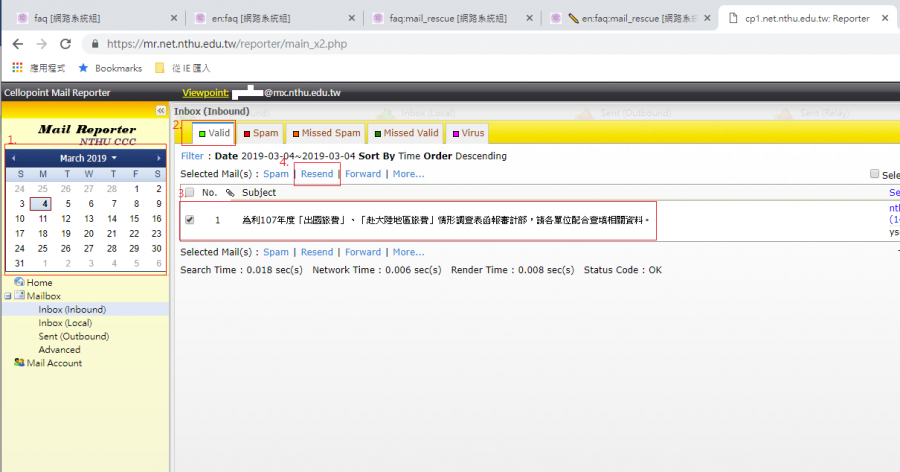The width and height of the screenshot is (900, 472).
Task: Click the Mail Account icon
Action: 19,363
